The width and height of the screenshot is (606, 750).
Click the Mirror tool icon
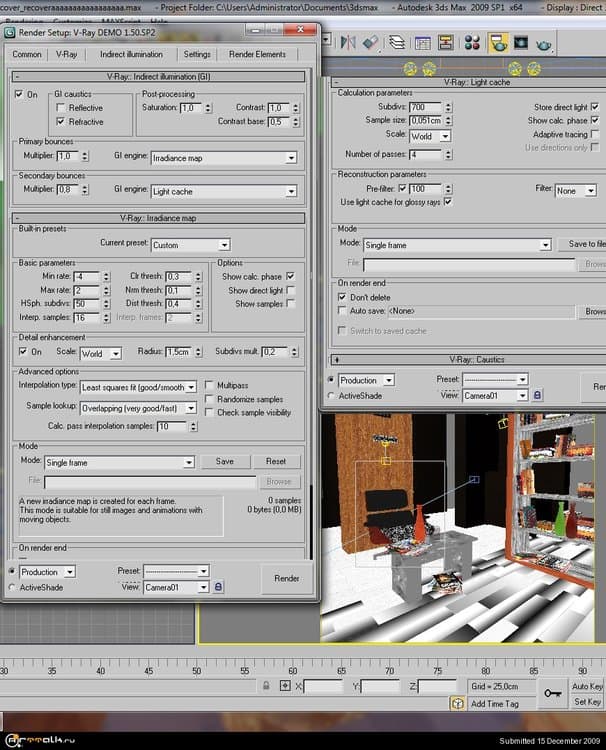click(x=349, y=43)
